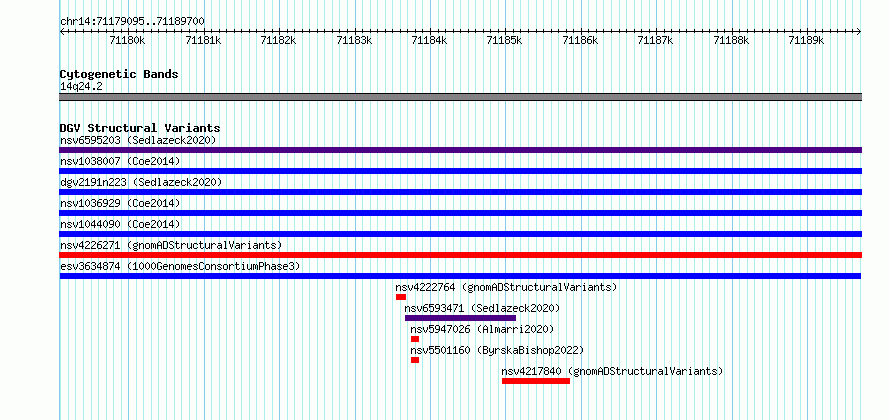Image resolution: width=890 pixels, height=420 pixels.
Task: Click the 71186k ruler tick label
Action: click(581, 40)
